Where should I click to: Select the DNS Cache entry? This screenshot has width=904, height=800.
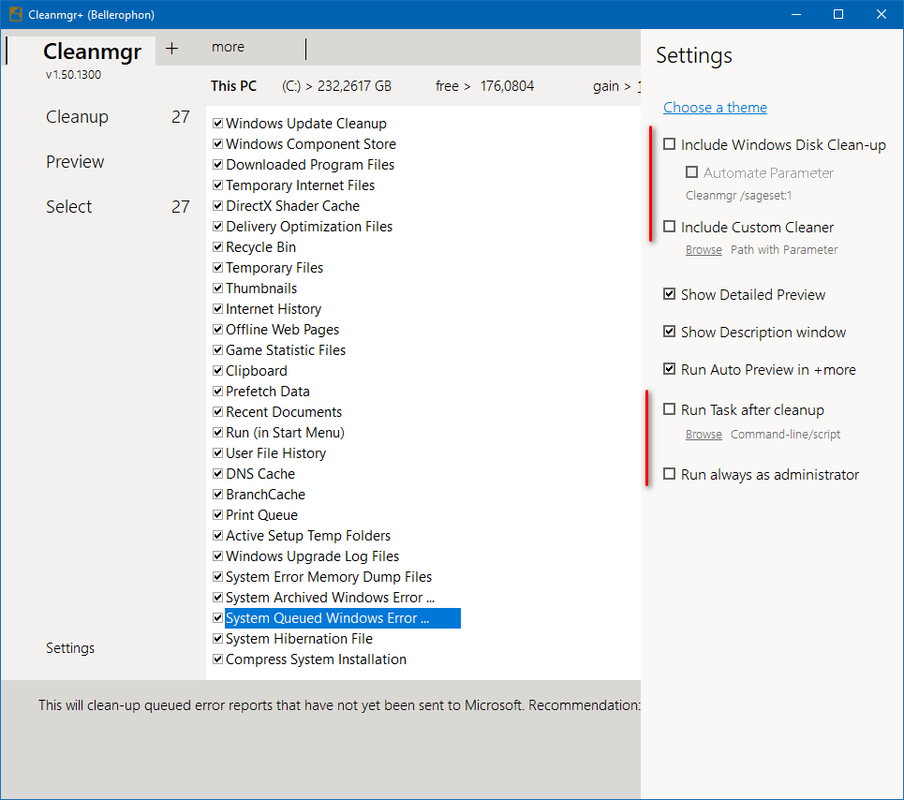point(260,474)
